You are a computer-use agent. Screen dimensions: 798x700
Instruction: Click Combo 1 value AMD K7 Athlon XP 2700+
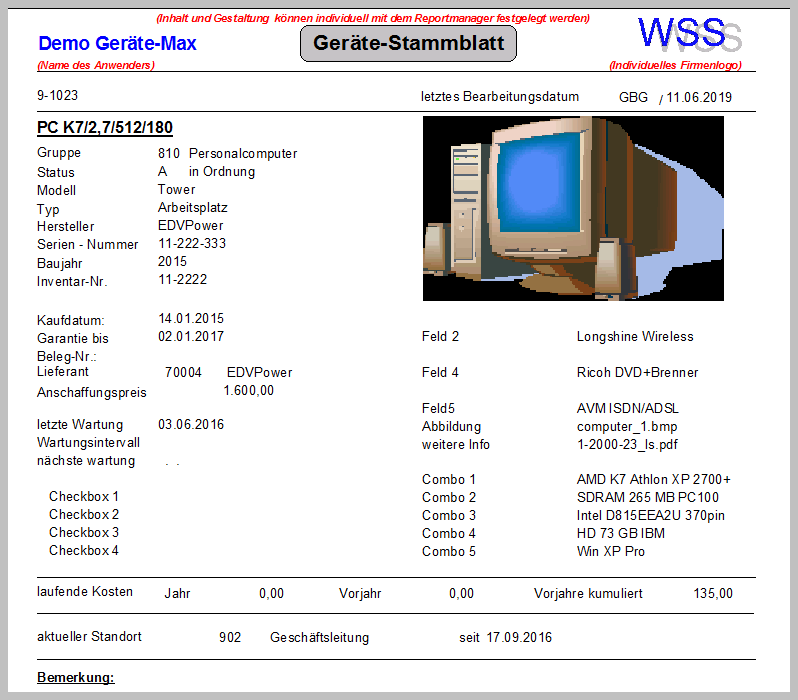click(x=653, y=480)
